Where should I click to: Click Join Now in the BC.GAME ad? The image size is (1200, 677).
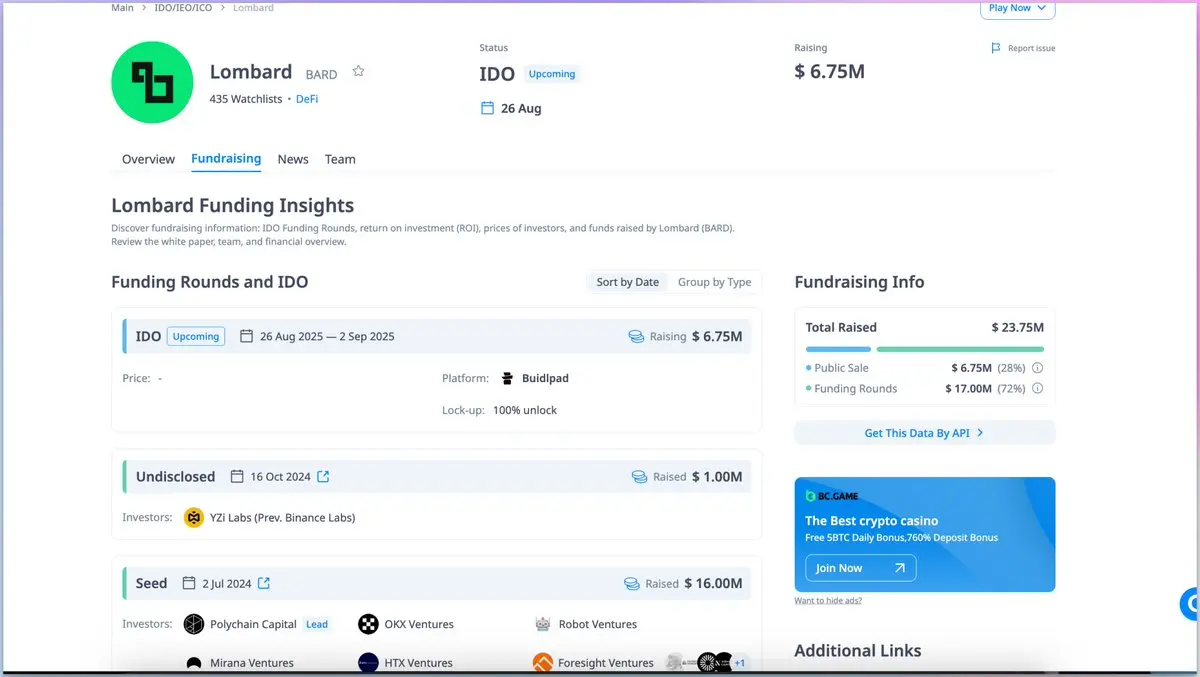pos(861,568)
